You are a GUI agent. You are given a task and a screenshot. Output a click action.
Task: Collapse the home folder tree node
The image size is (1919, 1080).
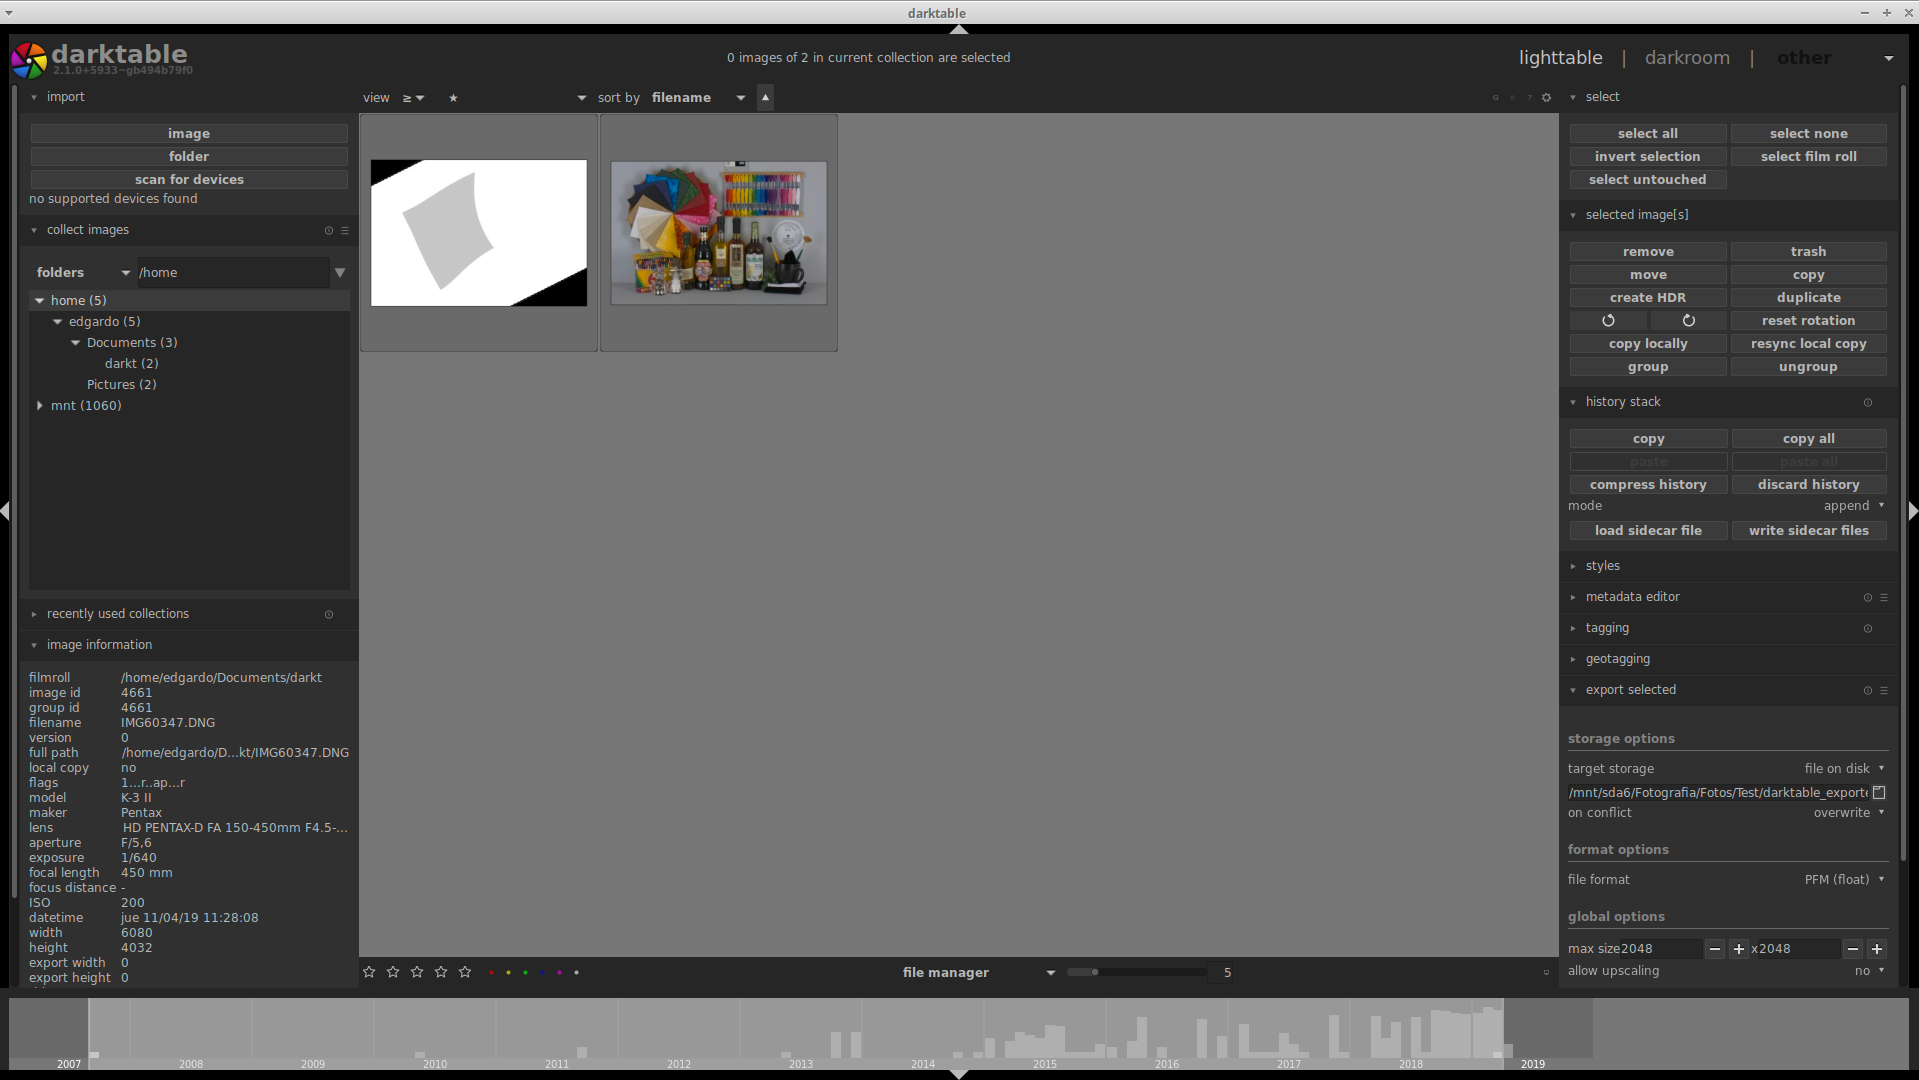[x=40, y=301]
